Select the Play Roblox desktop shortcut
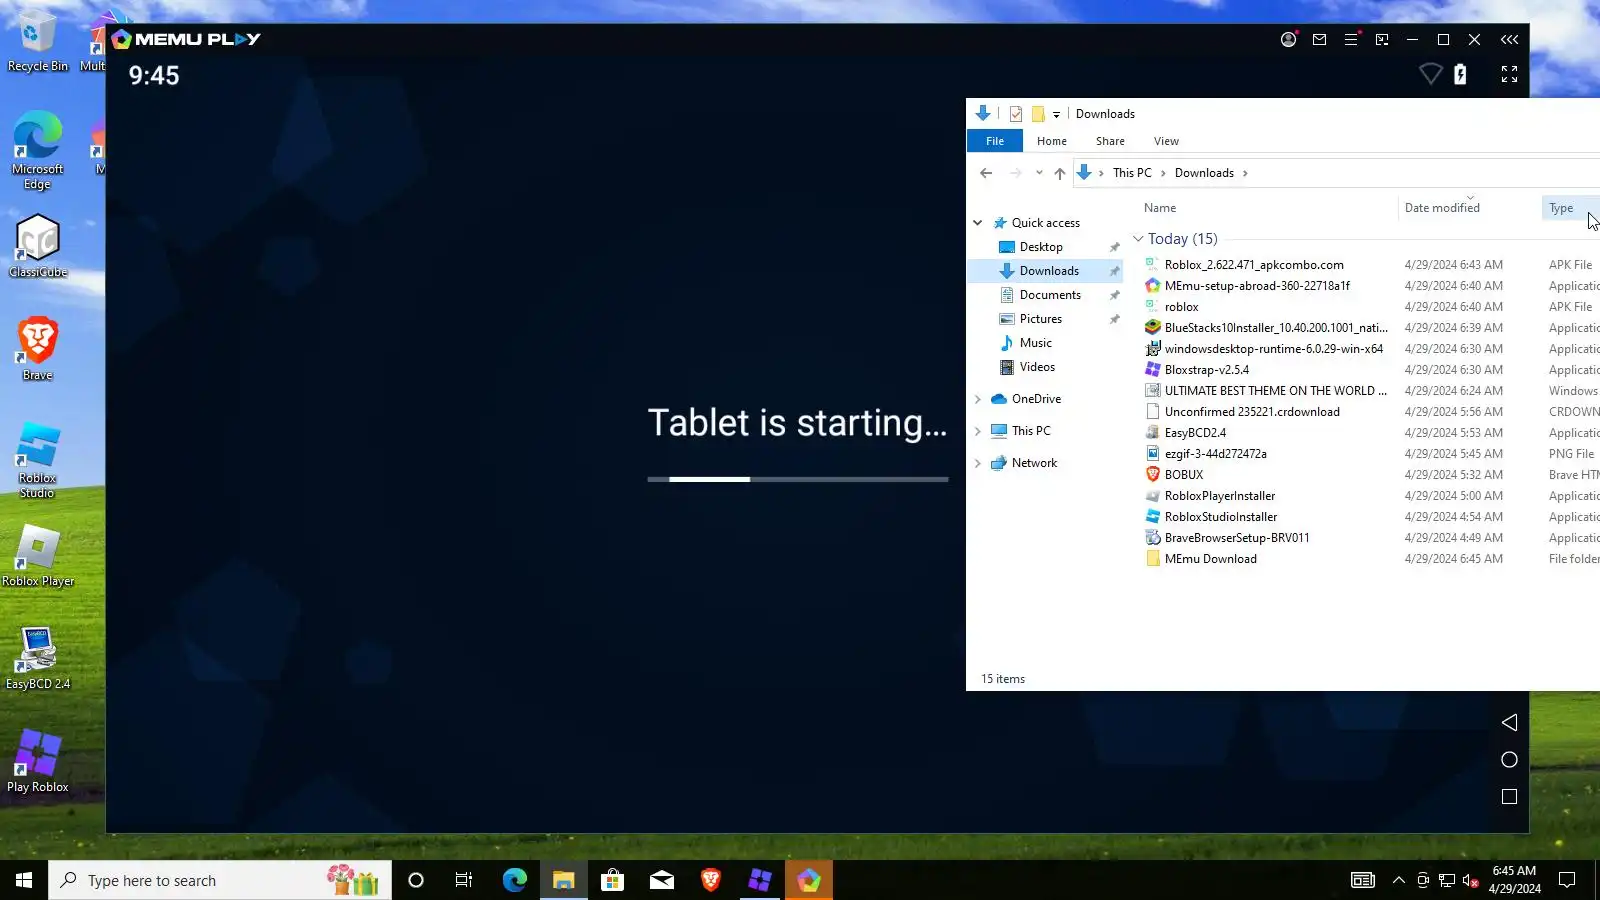 pyautogui.click(x=38, y=762)
